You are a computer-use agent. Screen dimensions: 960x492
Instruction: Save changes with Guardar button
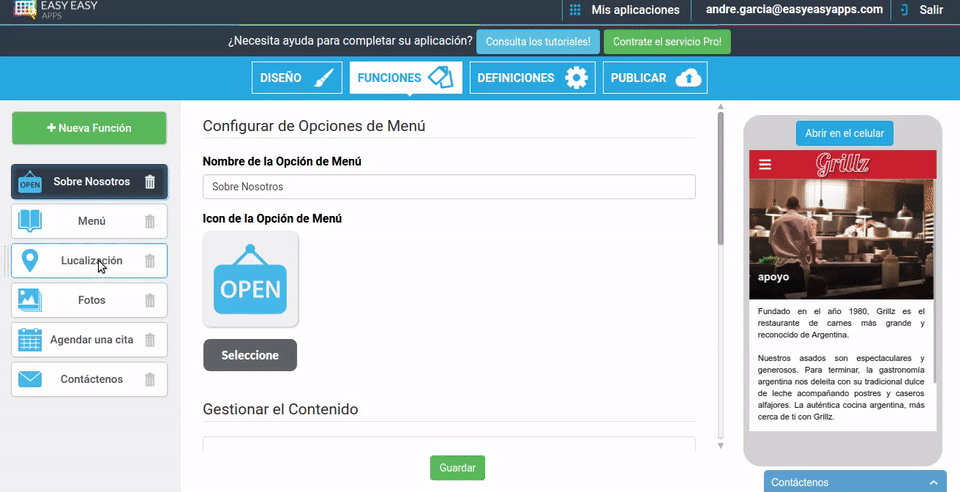click(457, 468)
